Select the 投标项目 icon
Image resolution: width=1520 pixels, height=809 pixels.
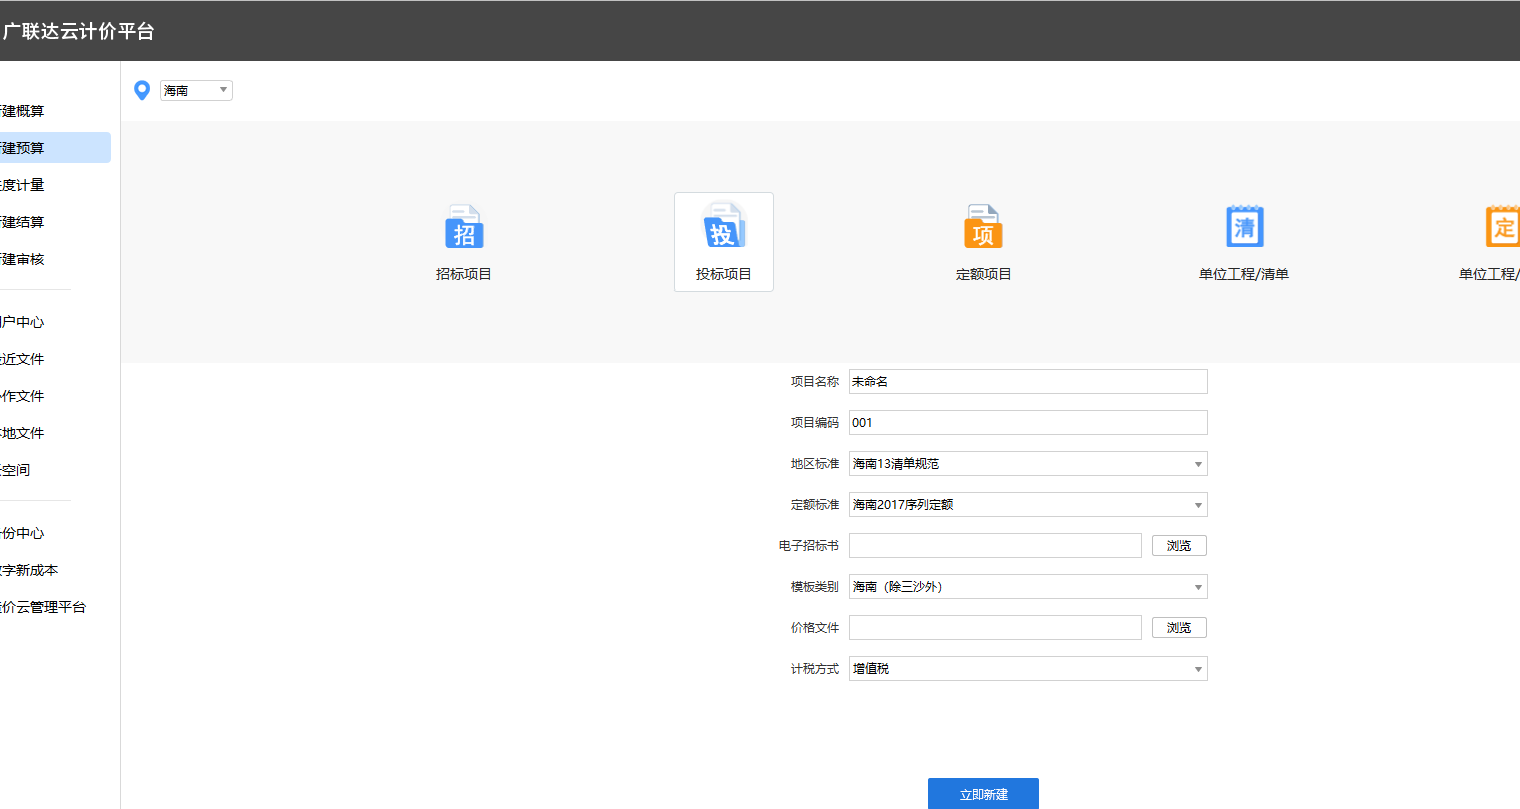click(724, 227)
